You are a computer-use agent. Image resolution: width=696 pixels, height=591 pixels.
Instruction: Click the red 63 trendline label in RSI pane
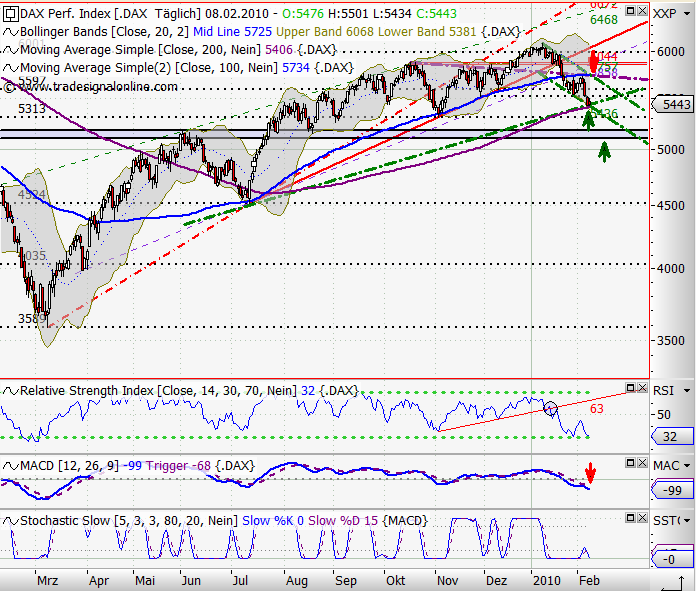click(x=597, y=409)
